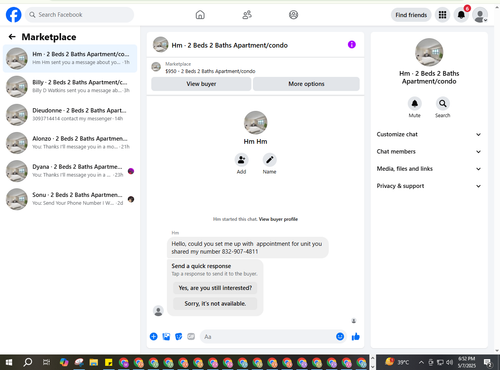This screenshot has height=370, width=500.
Task: Open the Facebook menu grid icon
Action: (442, 15)
